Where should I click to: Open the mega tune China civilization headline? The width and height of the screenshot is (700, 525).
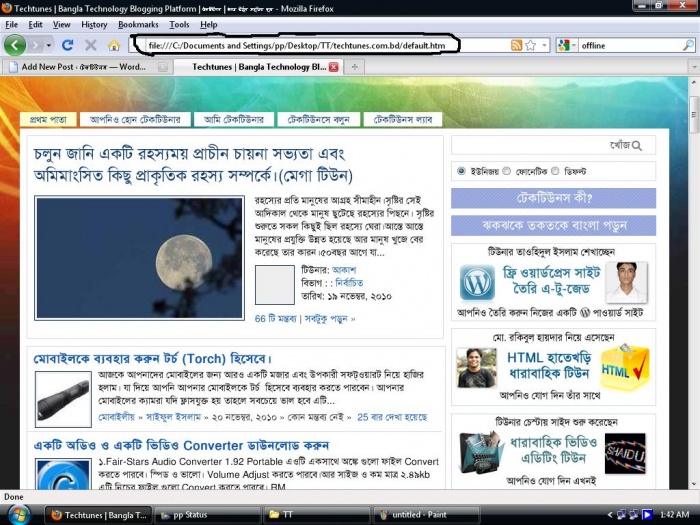click(193, 164)
